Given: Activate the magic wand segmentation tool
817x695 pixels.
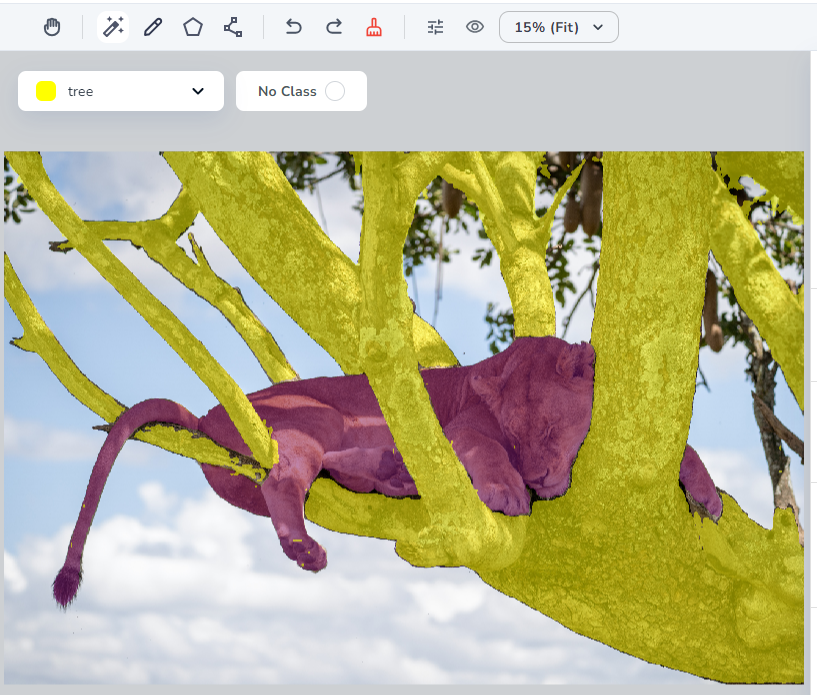Looking at the screenshot, I should (x=113, y=27).
